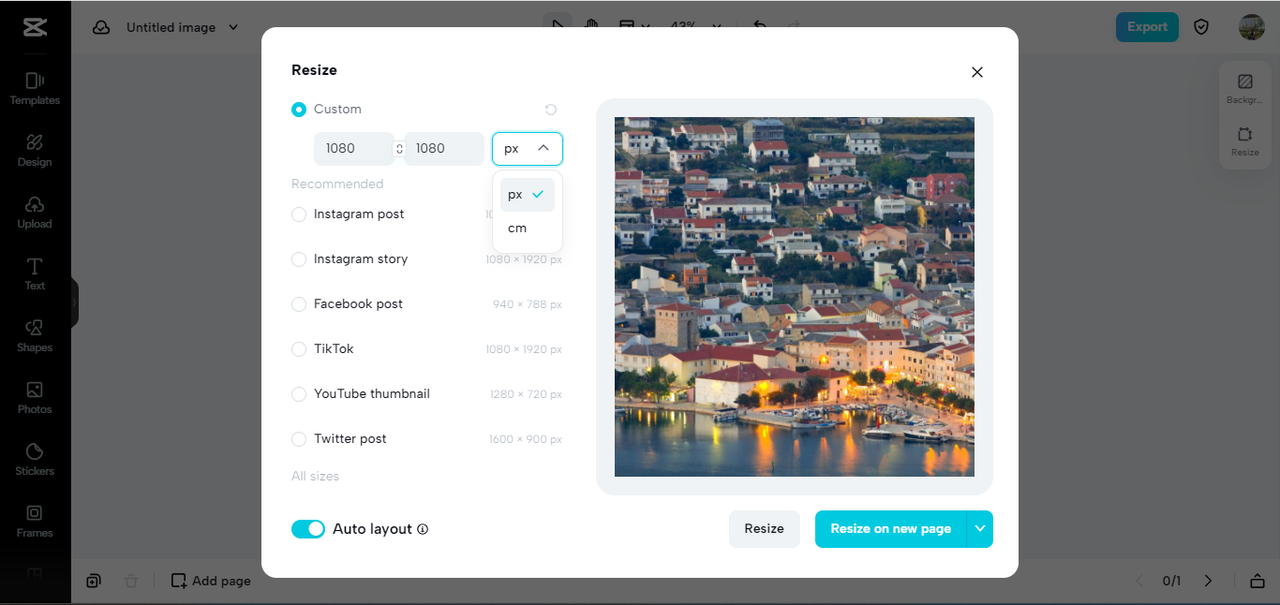Image resolution: width=1280 pixels, height=605 pixels.
Task: Select the Custom radio button
Action: (x=299, y=109)
